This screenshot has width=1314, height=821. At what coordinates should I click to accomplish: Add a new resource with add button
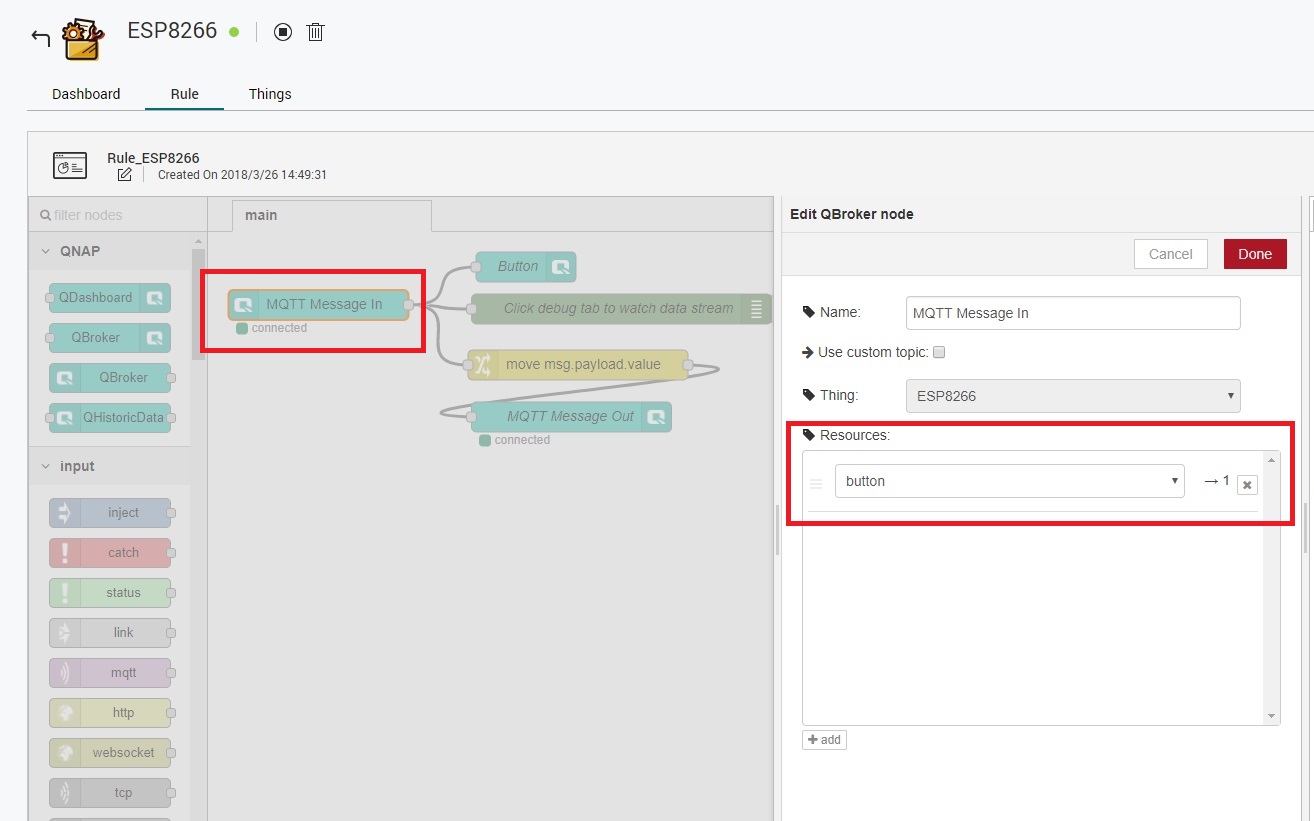tap(824, 740)
